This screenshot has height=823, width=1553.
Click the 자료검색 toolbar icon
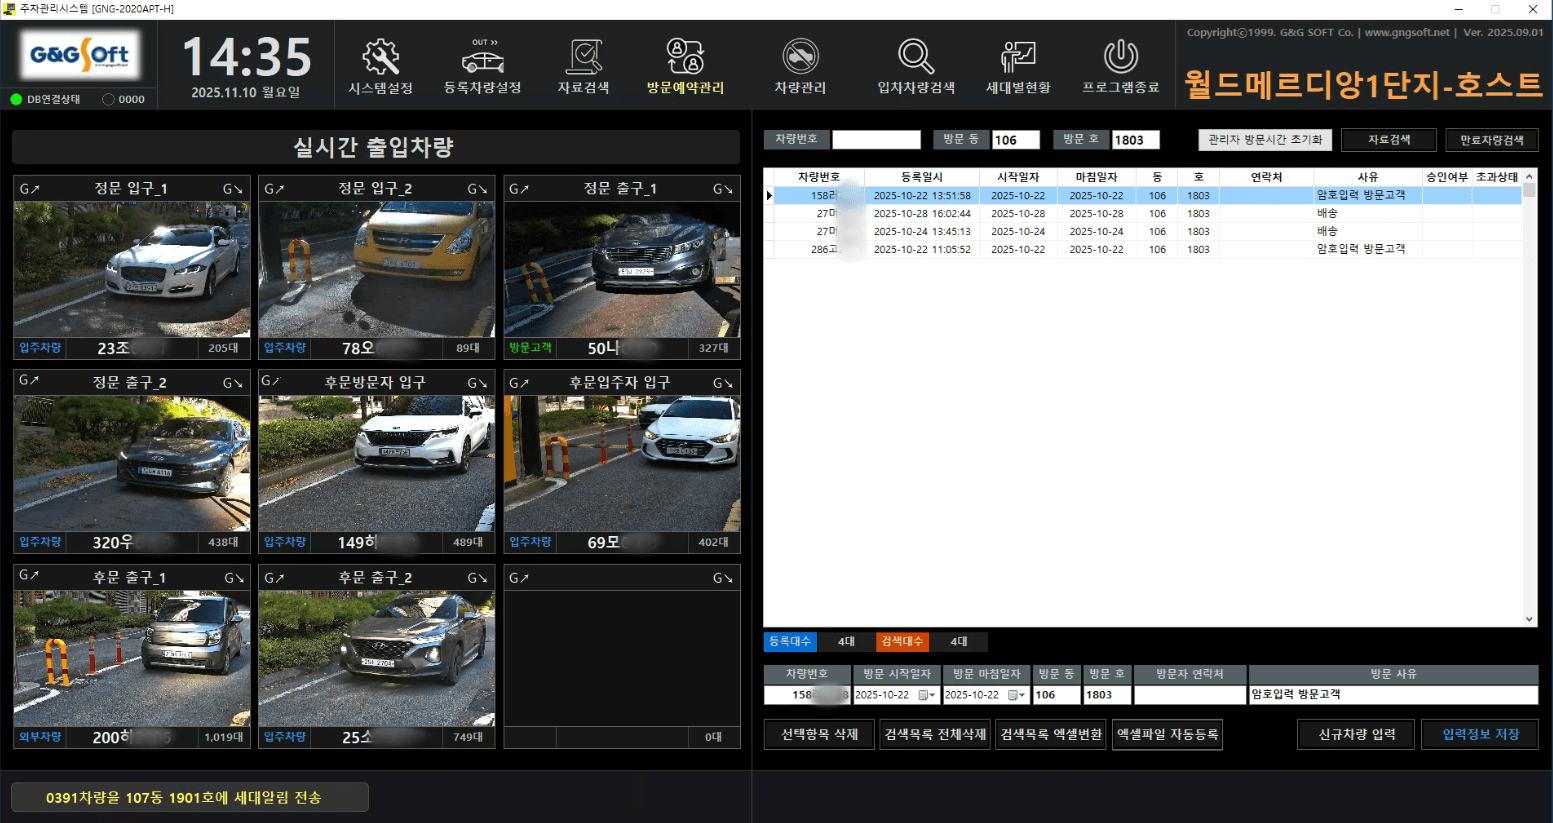tap(583, 66)
